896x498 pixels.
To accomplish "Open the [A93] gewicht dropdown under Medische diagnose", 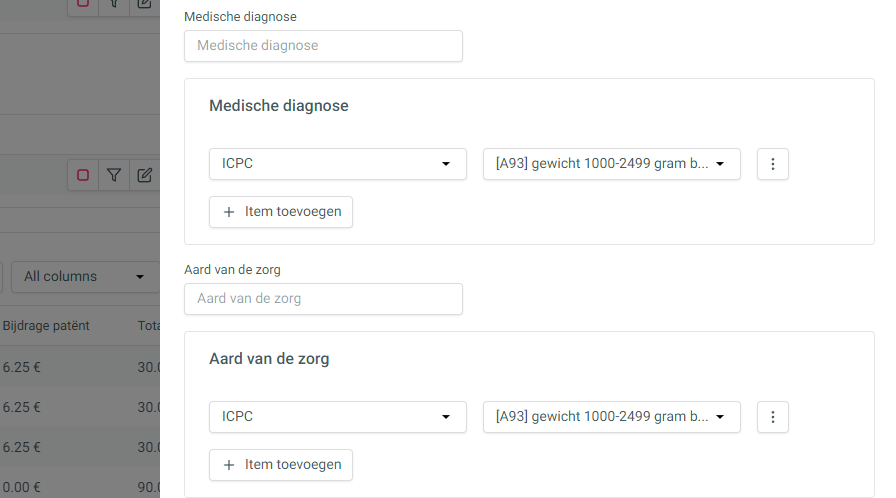I will tap(611, 164).
